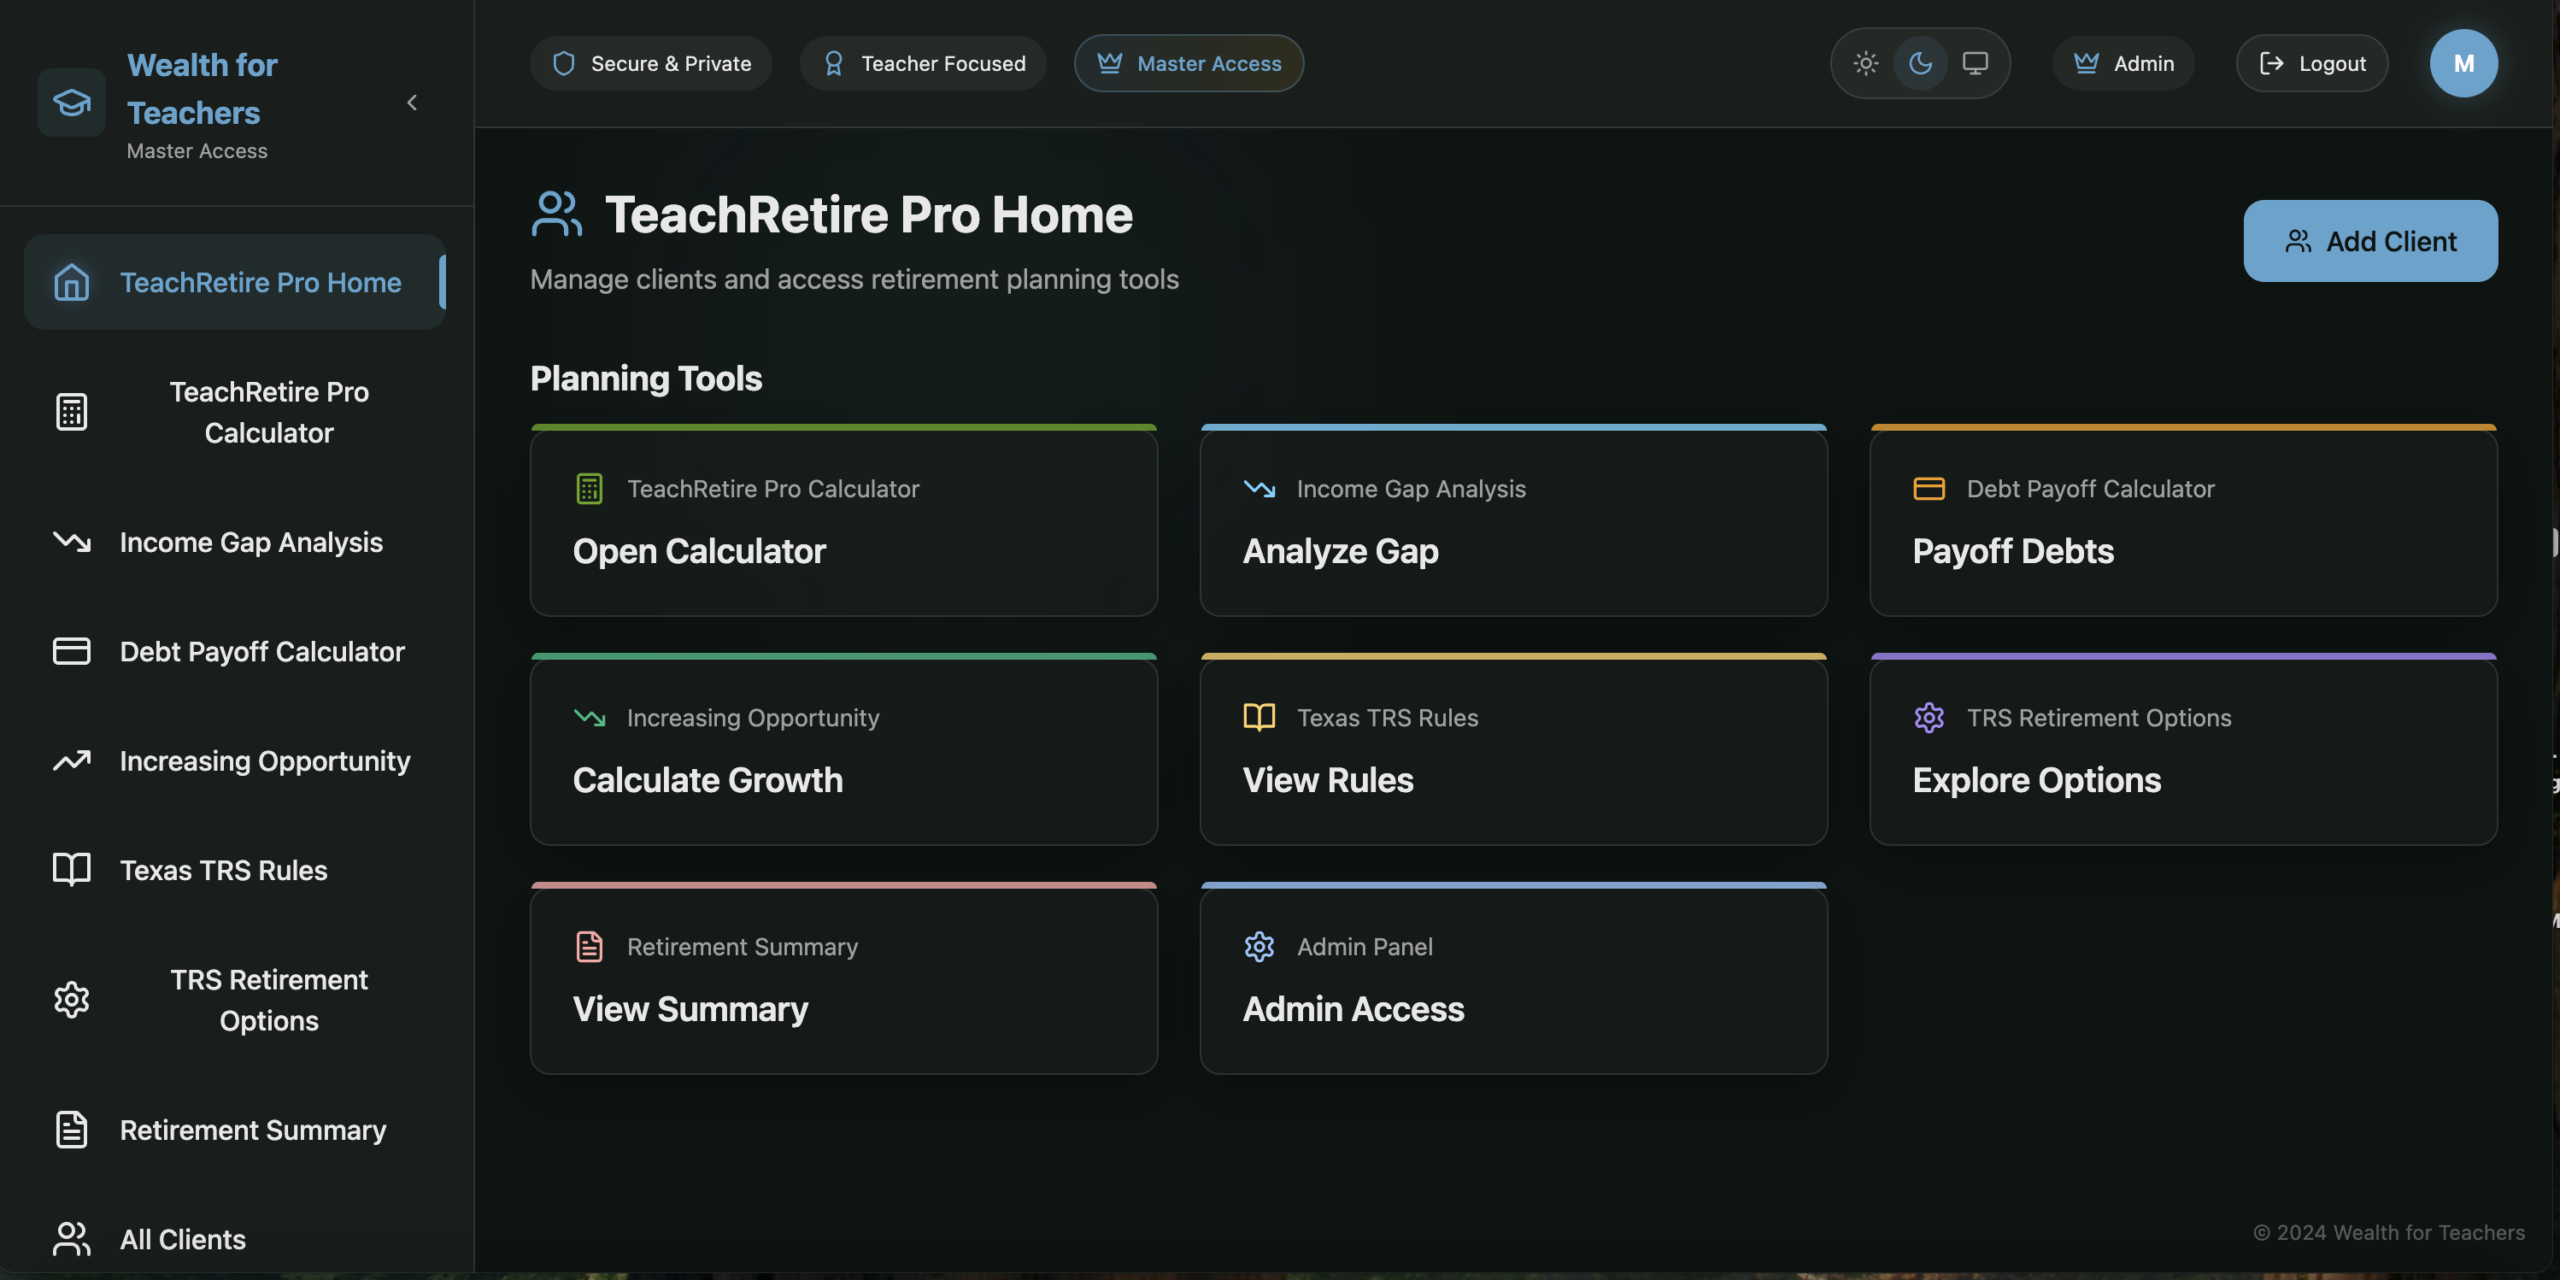Enable dark mode with the moon icon
This screenshot has height=1280, width=2560.
coord(1920,63)
